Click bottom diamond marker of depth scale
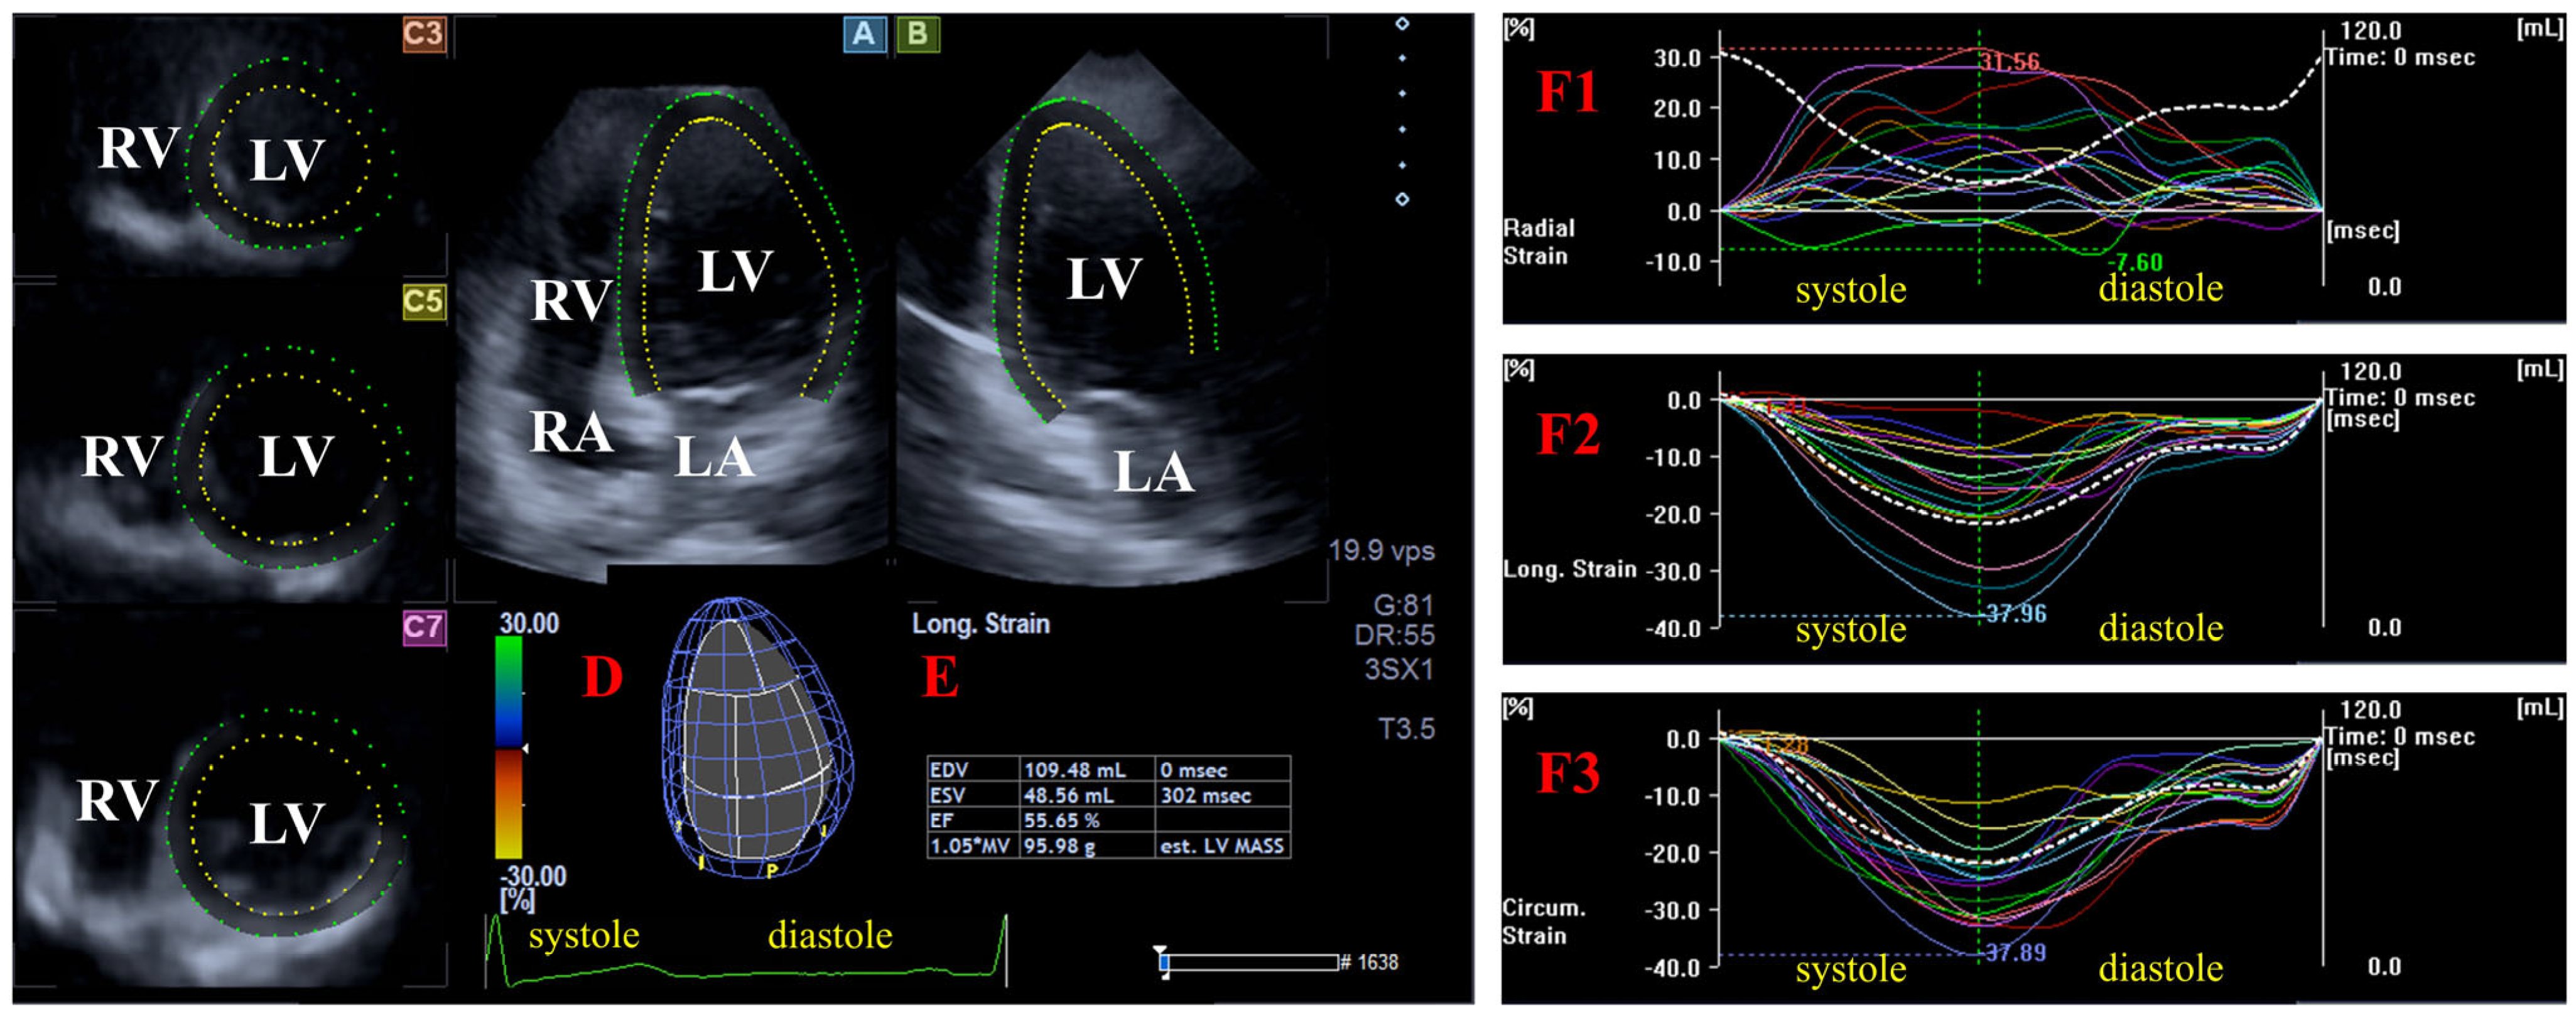The image size is (2576, 1014). 1402,199
